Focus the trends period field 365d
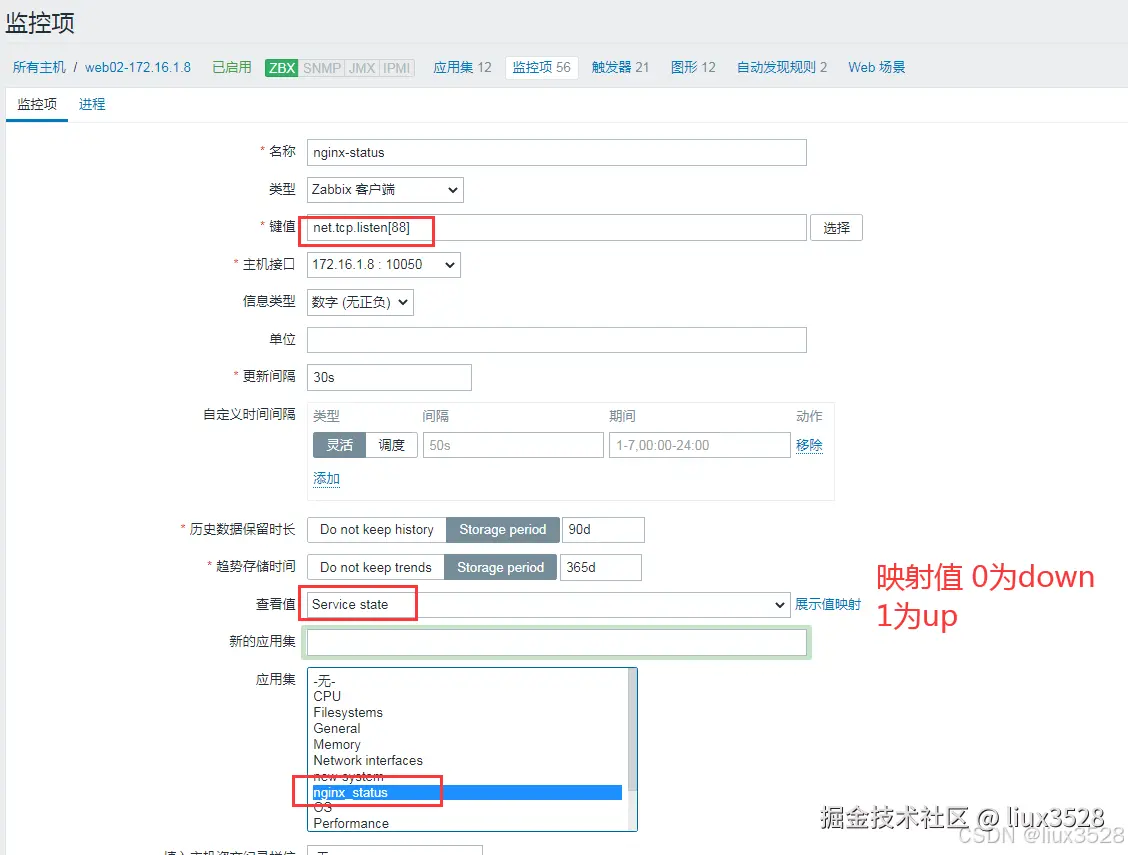 click(x=600, y=567)
